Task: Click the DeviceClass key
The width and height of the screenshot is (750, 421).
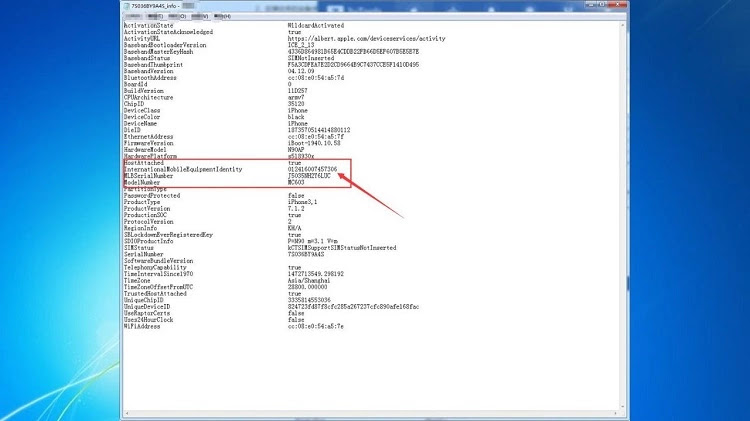Action: 142,111
